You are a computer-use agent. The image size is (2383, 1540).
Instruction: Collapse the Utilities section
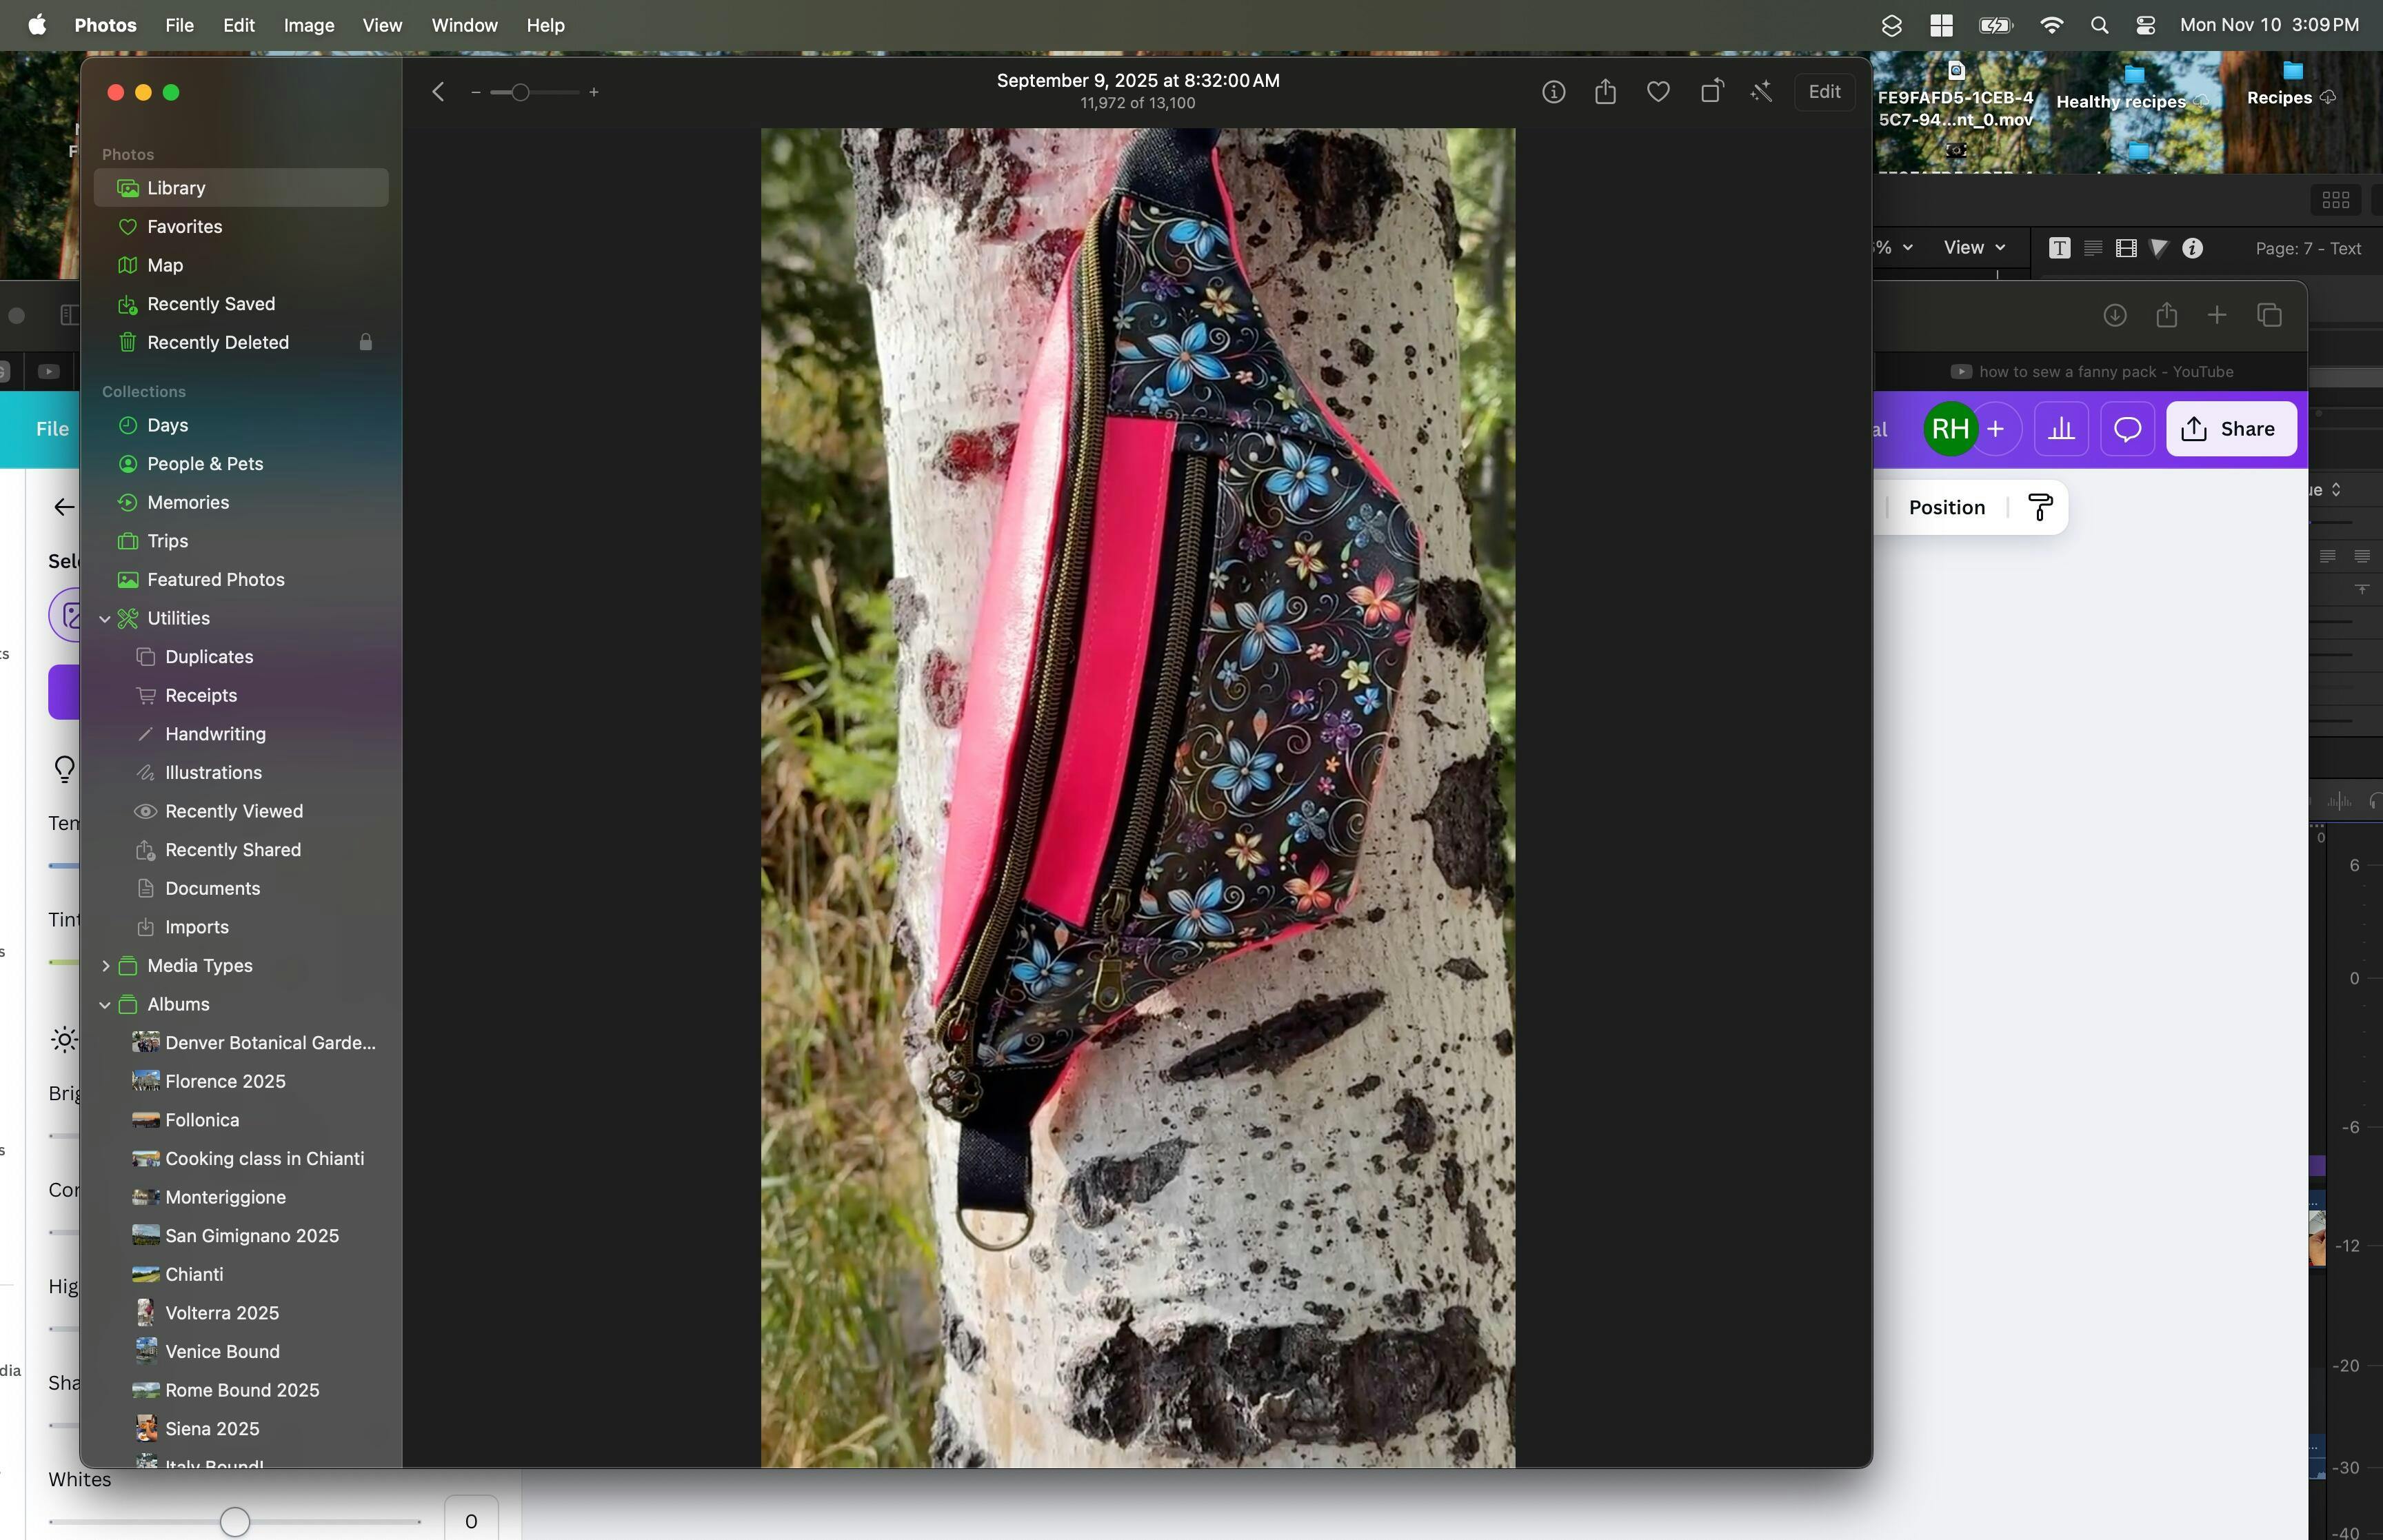(x=105, y=619)
